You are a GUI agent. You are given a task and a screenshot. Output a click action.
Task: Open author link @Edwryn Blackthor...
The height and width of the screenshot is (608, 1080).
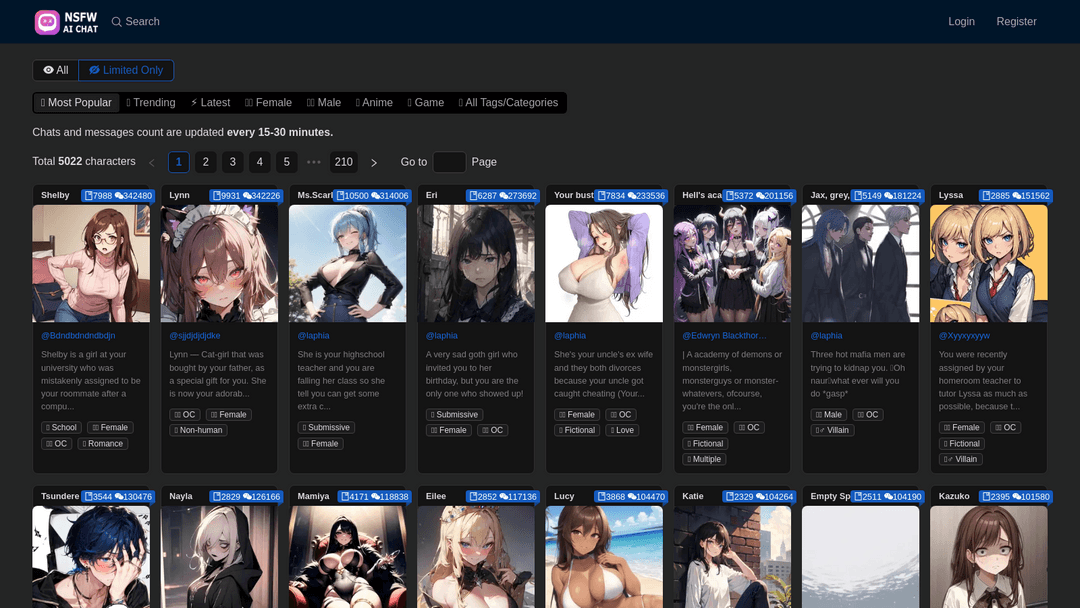(724, 336)
